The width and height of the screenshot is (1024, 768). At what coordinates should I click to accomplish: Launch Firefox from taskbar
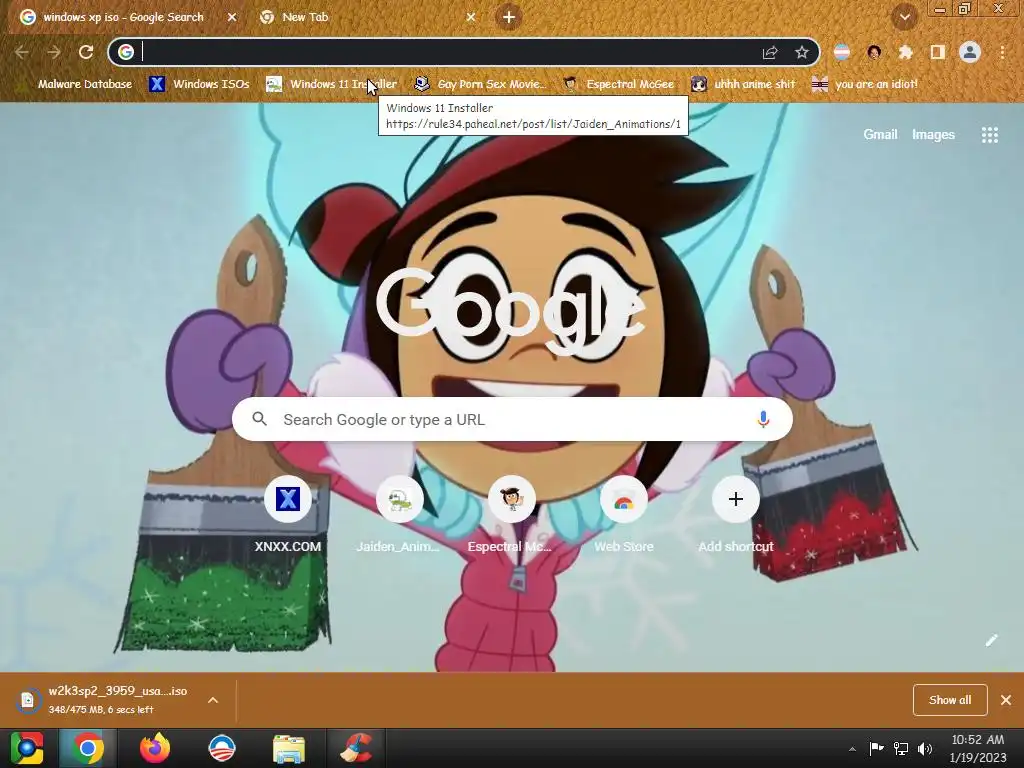155,748
